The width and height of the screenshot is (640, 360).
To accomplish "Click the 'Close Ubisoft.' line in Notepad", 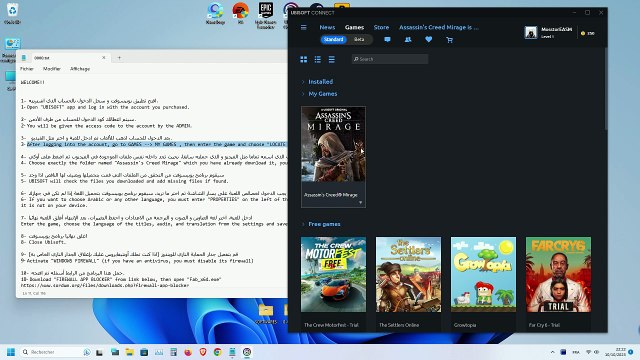I will tap(43, 242).
